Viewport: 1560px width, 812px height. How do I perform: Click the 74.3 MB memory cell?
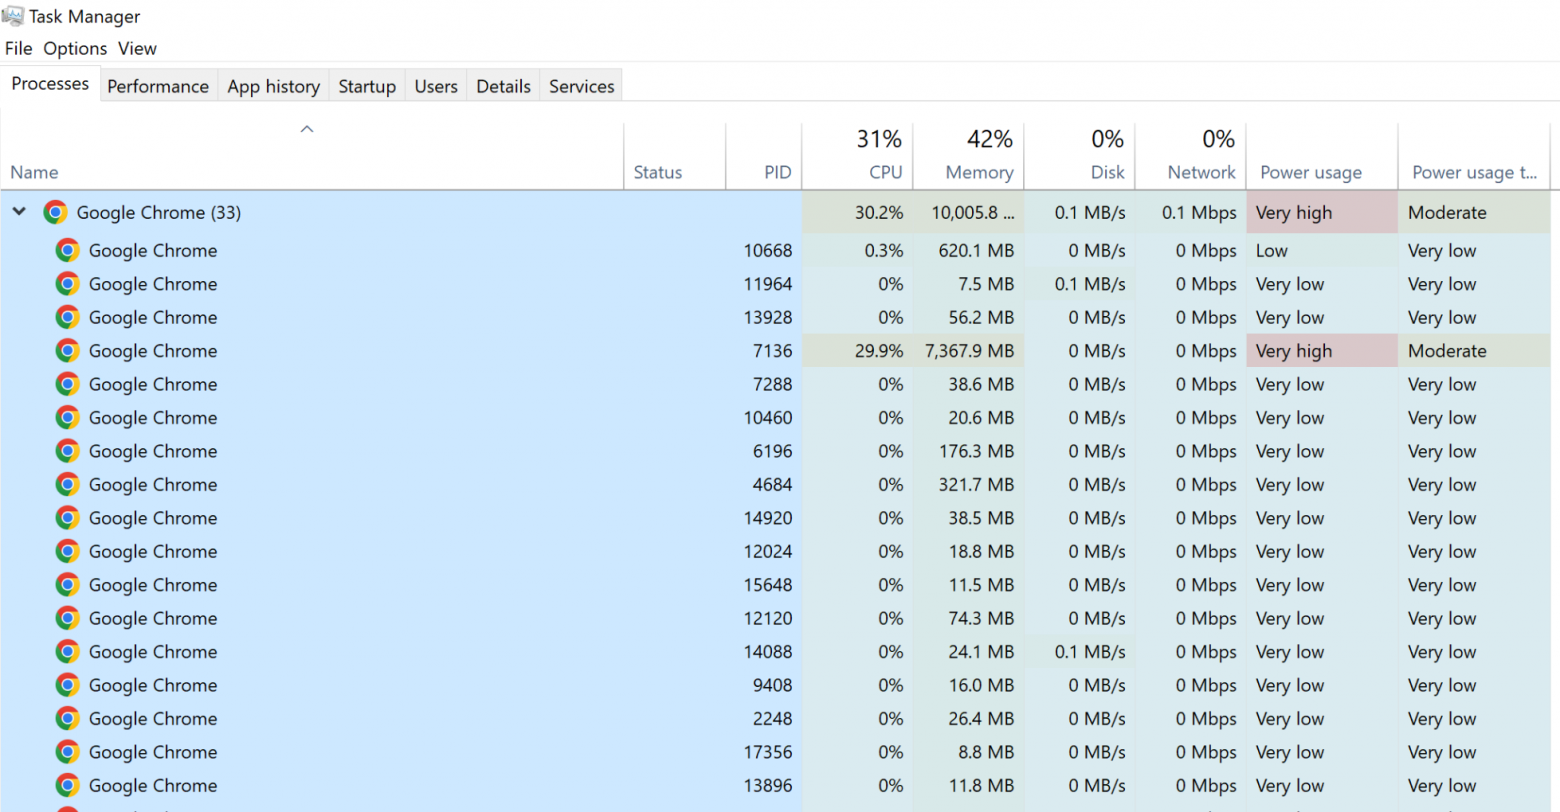[x=968, y=619]
